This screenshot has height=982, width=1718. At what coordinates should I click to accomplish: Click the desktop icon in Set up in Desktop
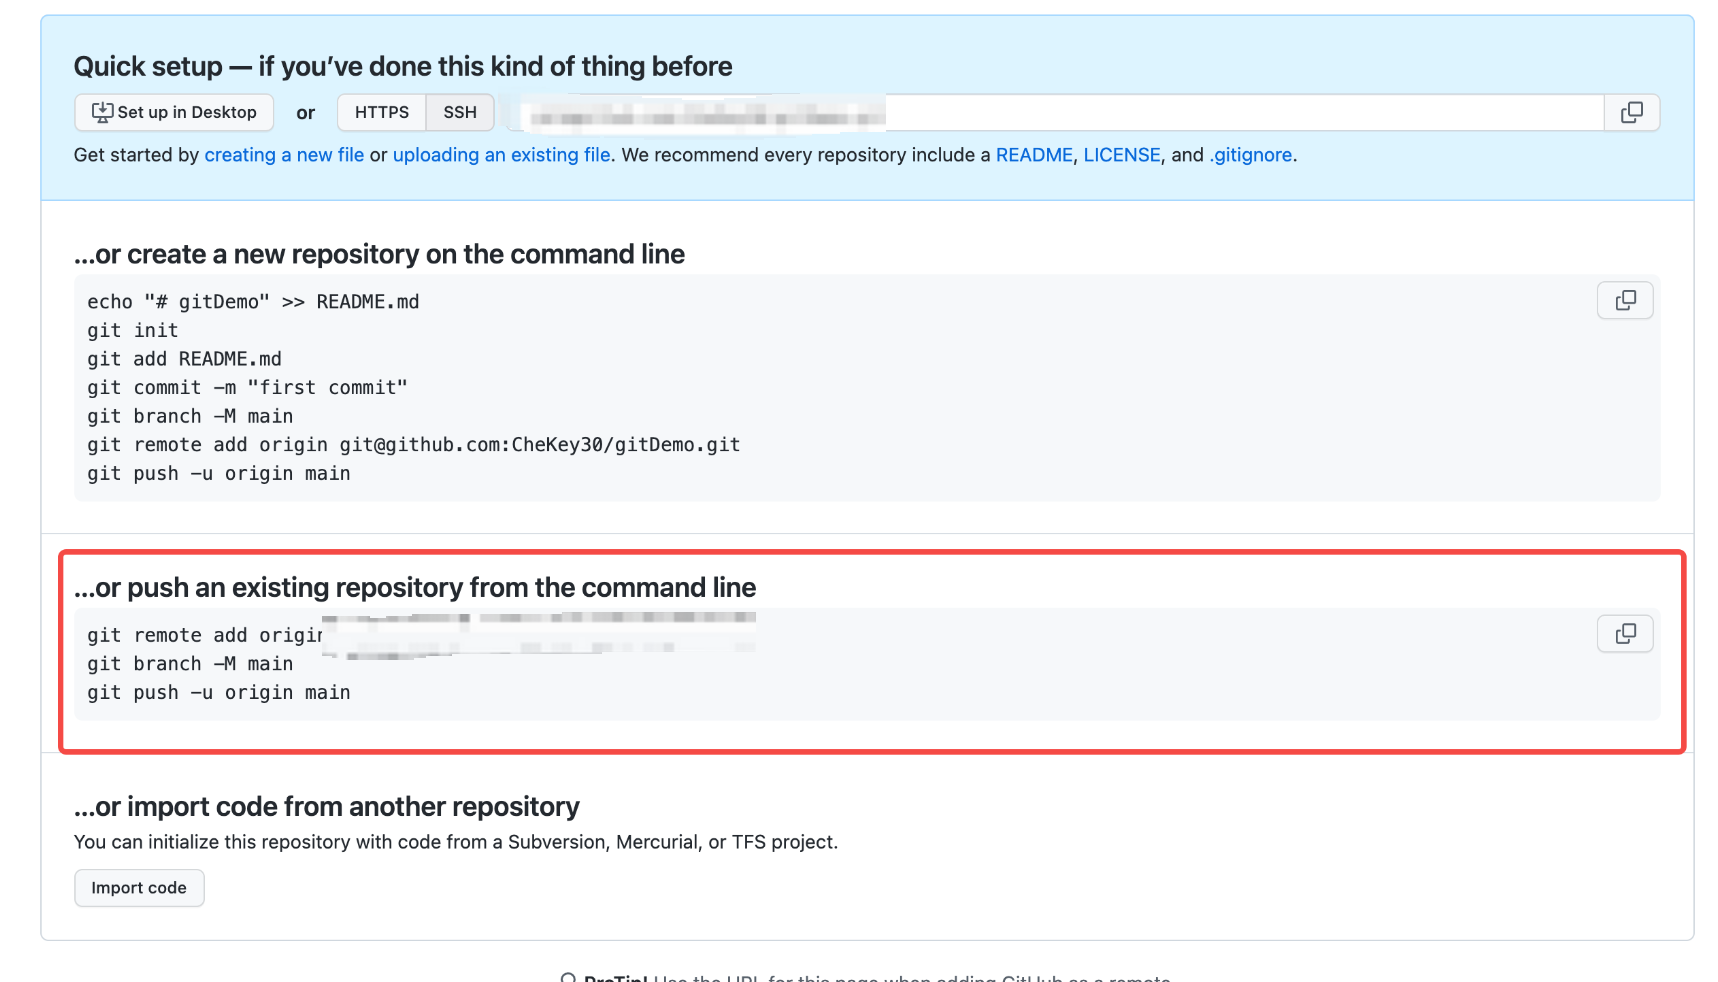pyautogui.click(x=102, y=113)
